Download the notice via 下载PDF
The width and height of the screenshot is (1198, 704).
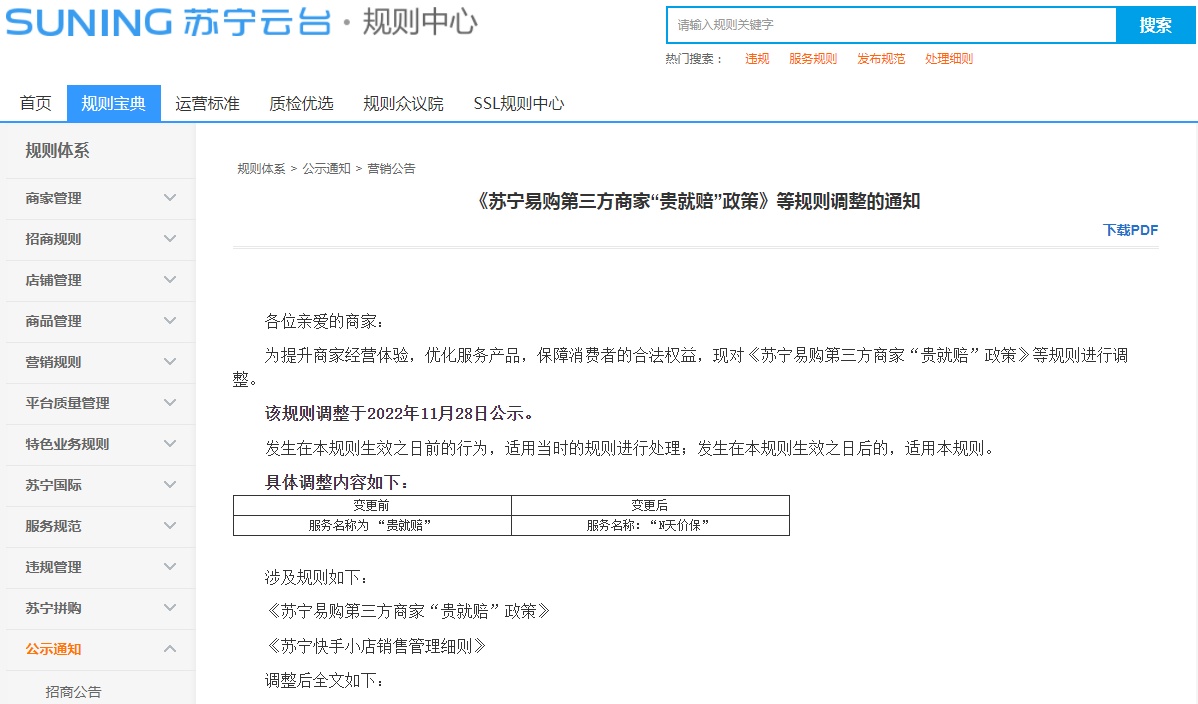coord(1130,230)
